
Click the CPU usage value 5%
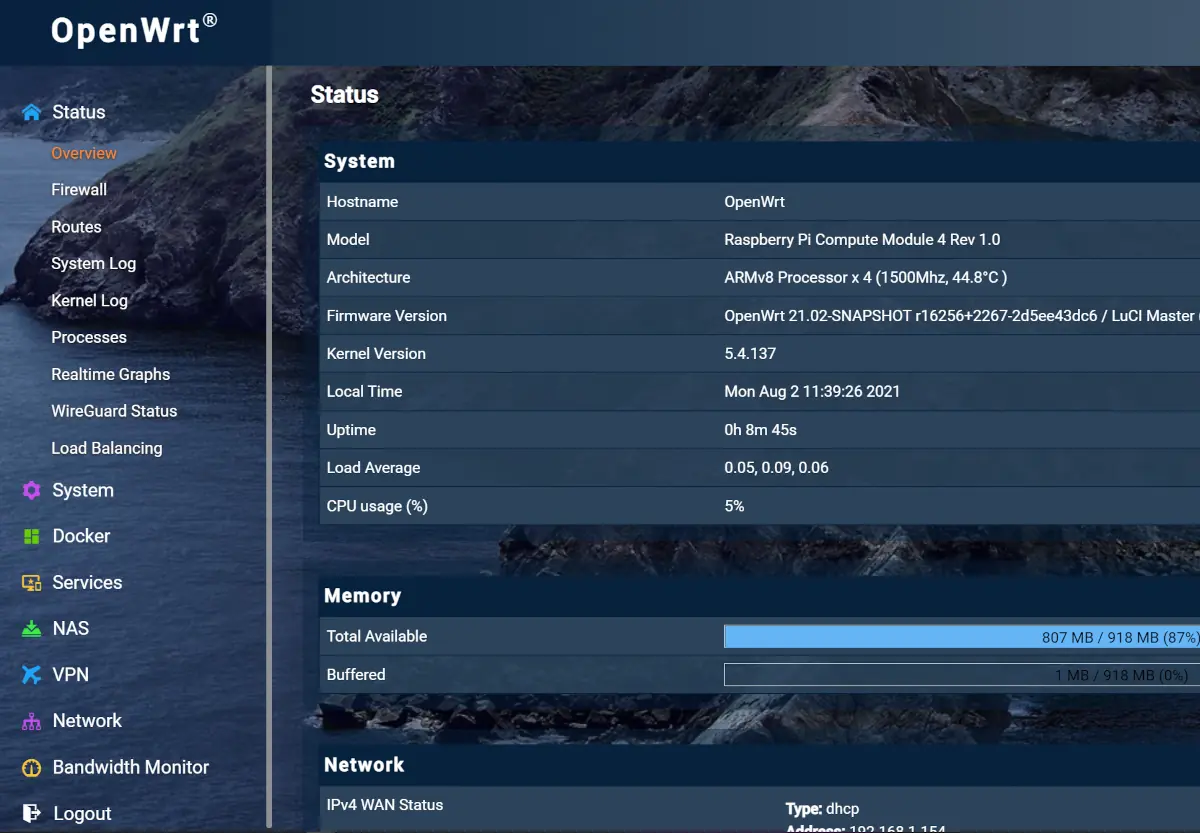click(x=734, y=506)
